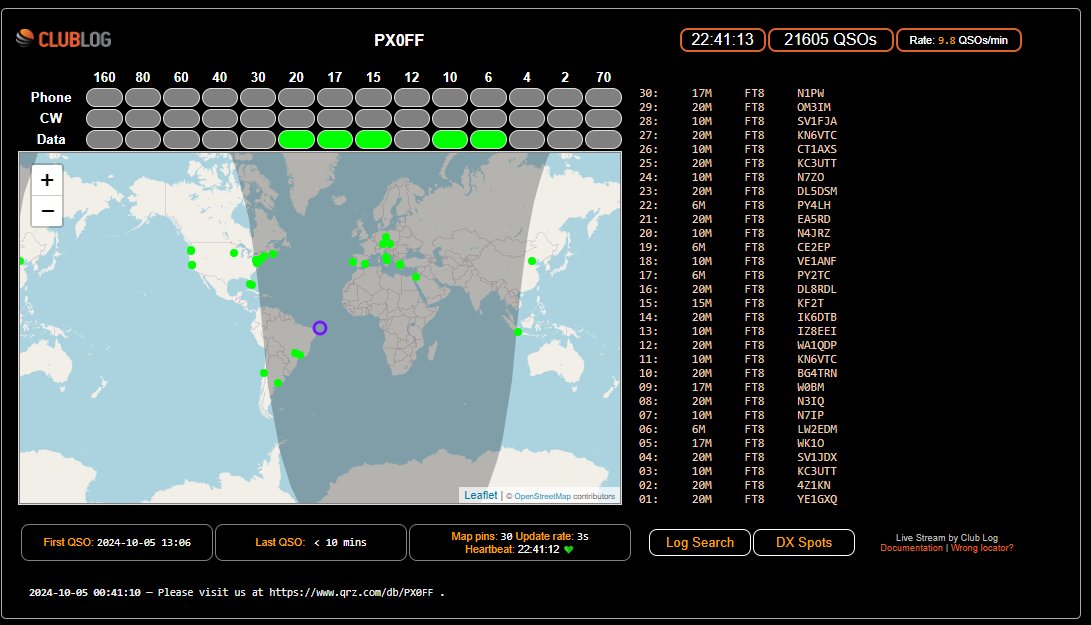Select the Data 6m band indicator
The width and height of the screenshot is (1091, 625).
[488, 139]
